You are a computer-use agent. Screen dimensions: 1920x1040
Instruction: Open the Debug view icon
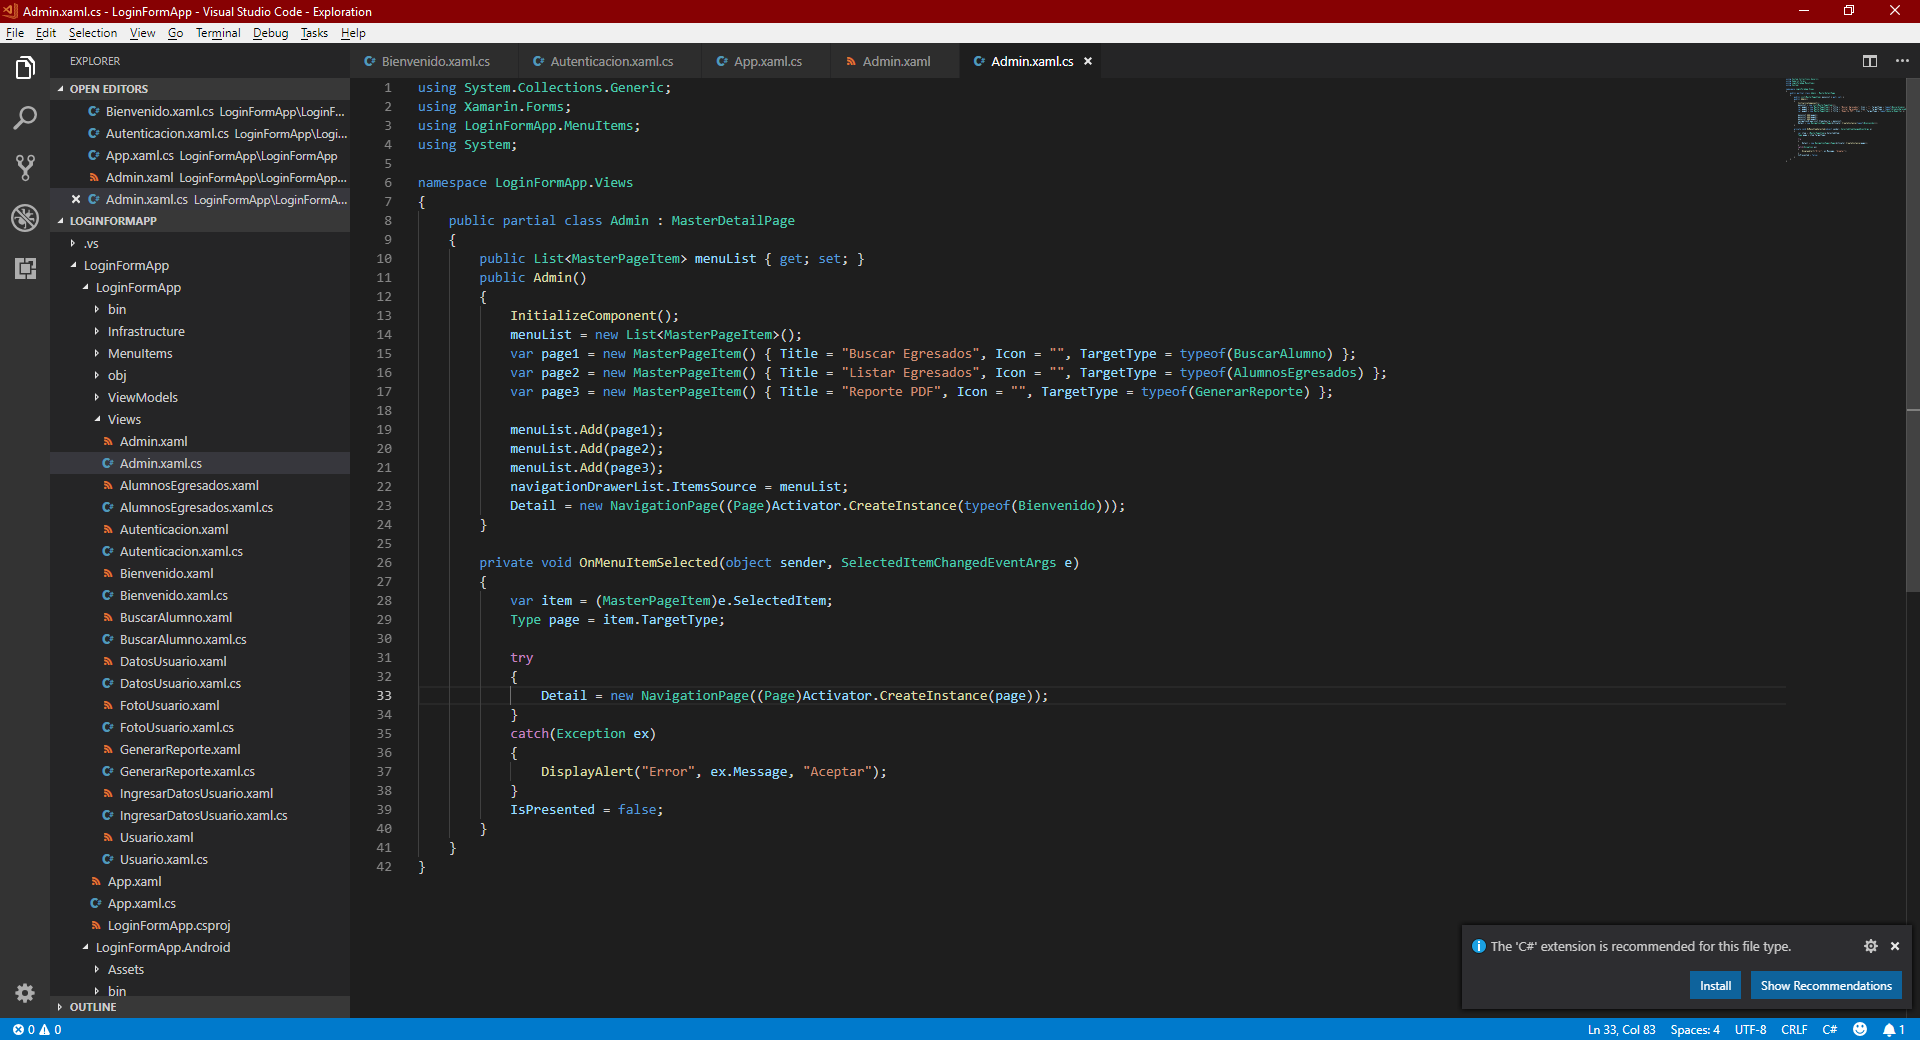(x=25, y=218)
